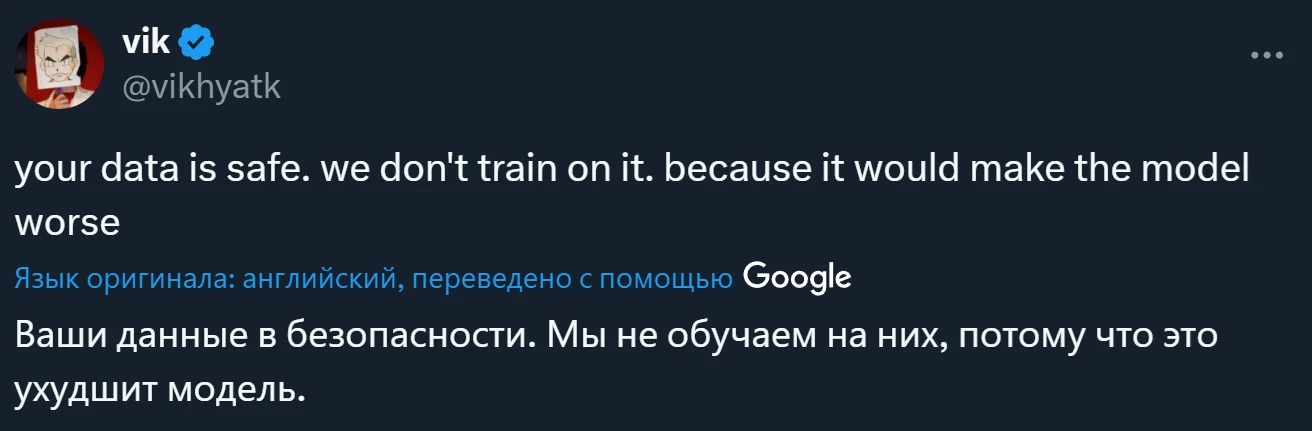This screenshot has height=431, width=1312.
Task: Click the display name "vik"
Action: [x=144, y=42]
